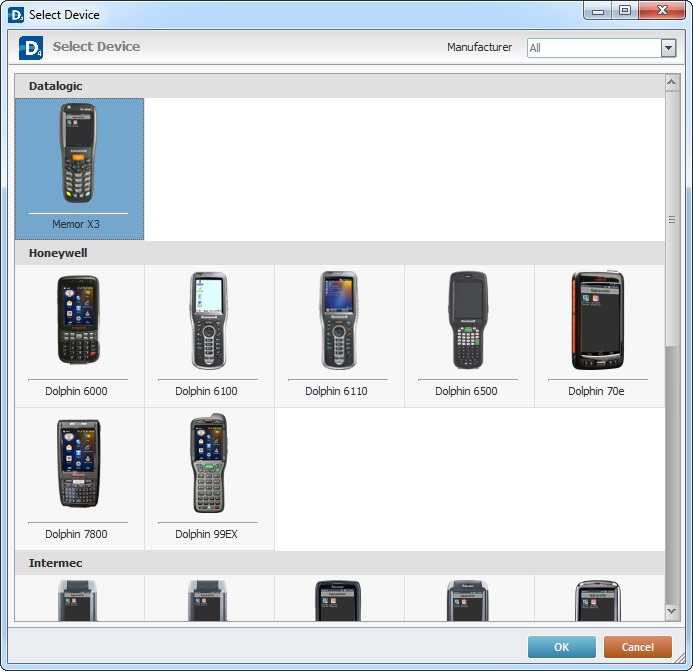
Task: Click the Intermec group header
Action: (x=339, y=563)
